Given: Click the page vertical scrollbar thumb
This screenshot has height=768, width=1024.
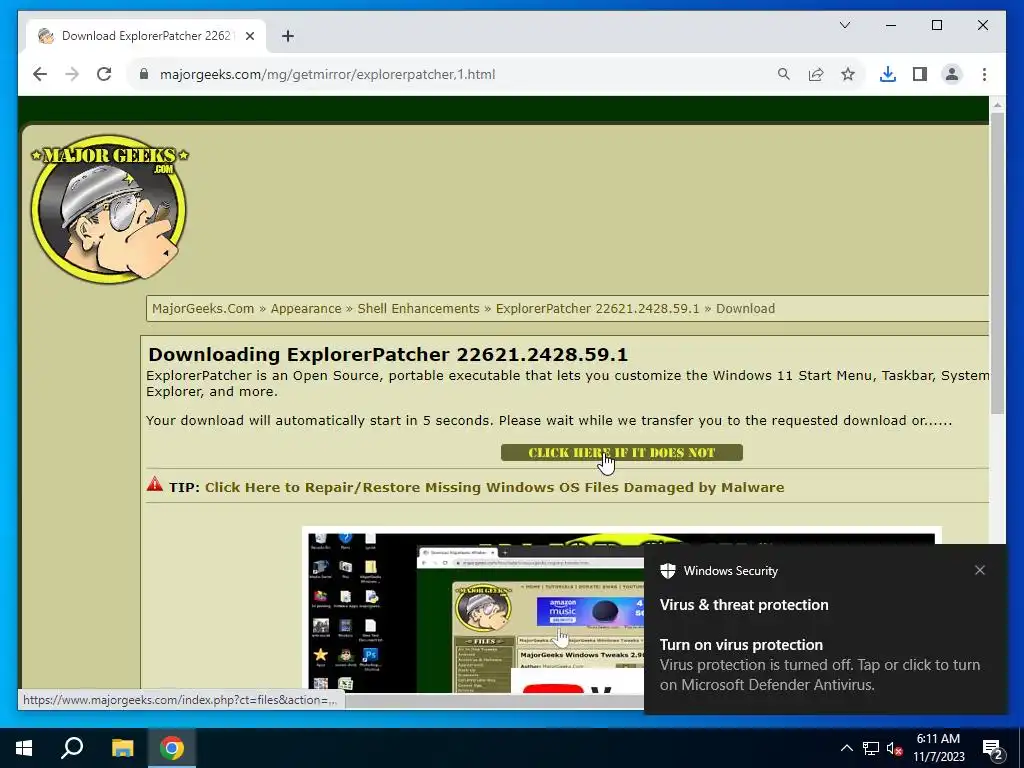Looking at the screenshot, I should tap(997, 261).
